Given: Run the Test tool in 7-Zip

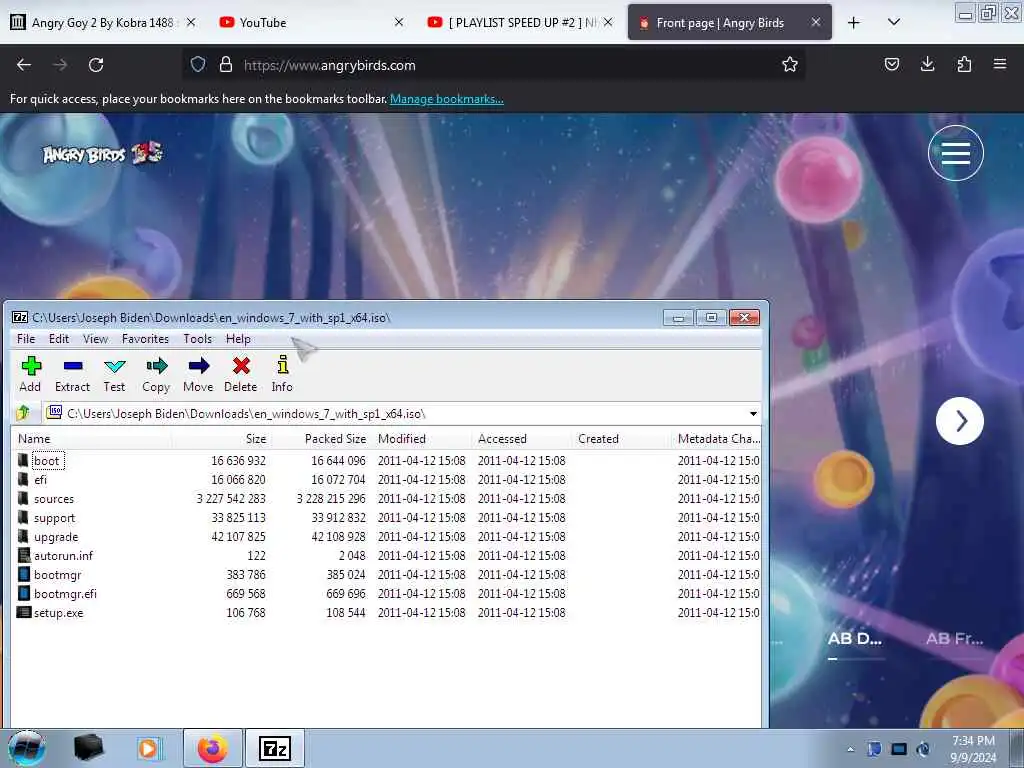Looking at the screenshot, I should tap(114, 374).
